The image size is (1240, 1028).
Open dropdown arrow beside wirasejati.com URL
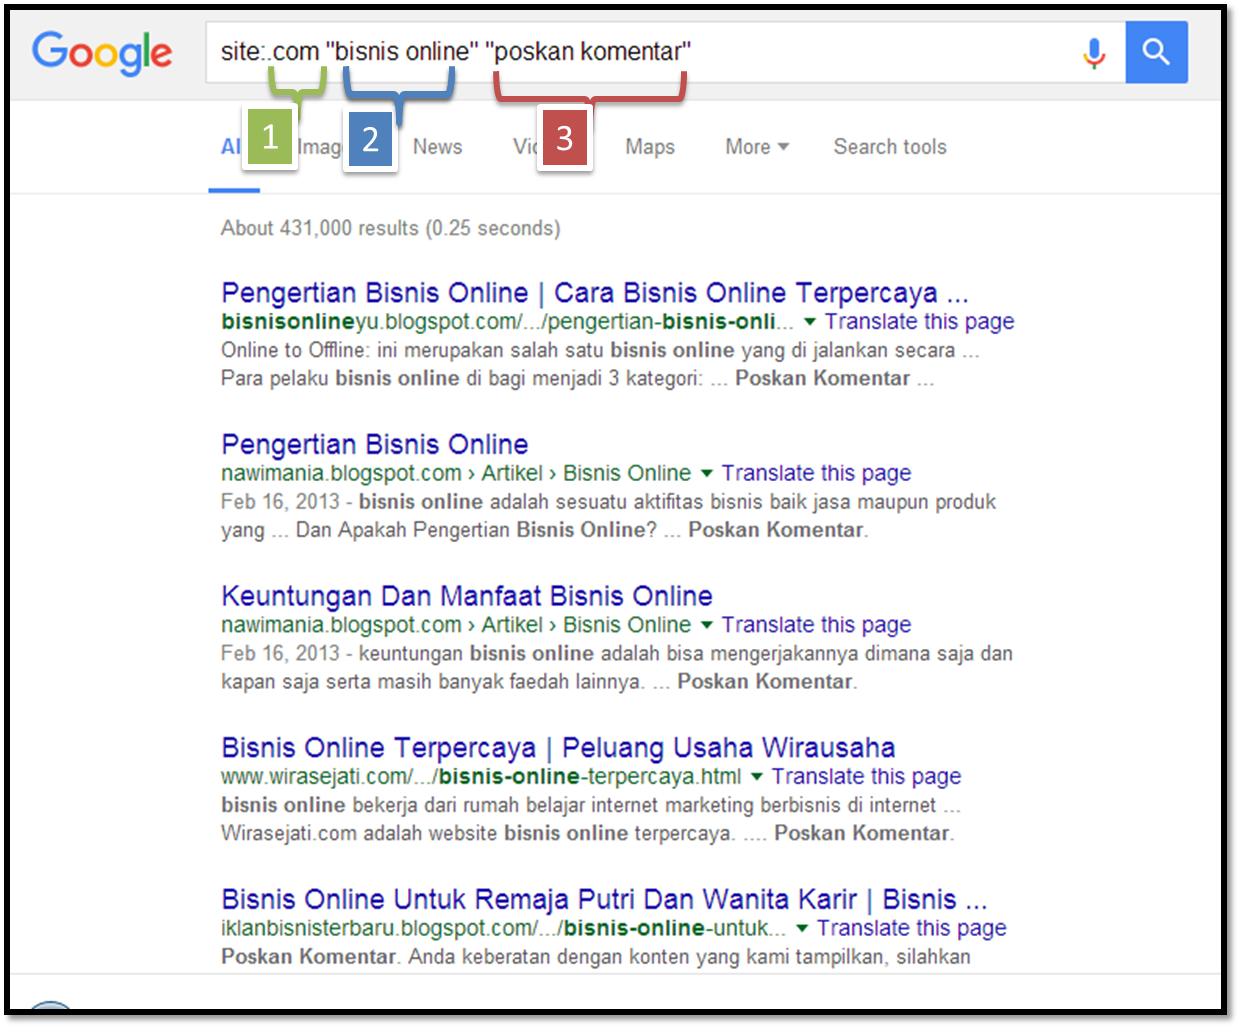tap(757, 777)
